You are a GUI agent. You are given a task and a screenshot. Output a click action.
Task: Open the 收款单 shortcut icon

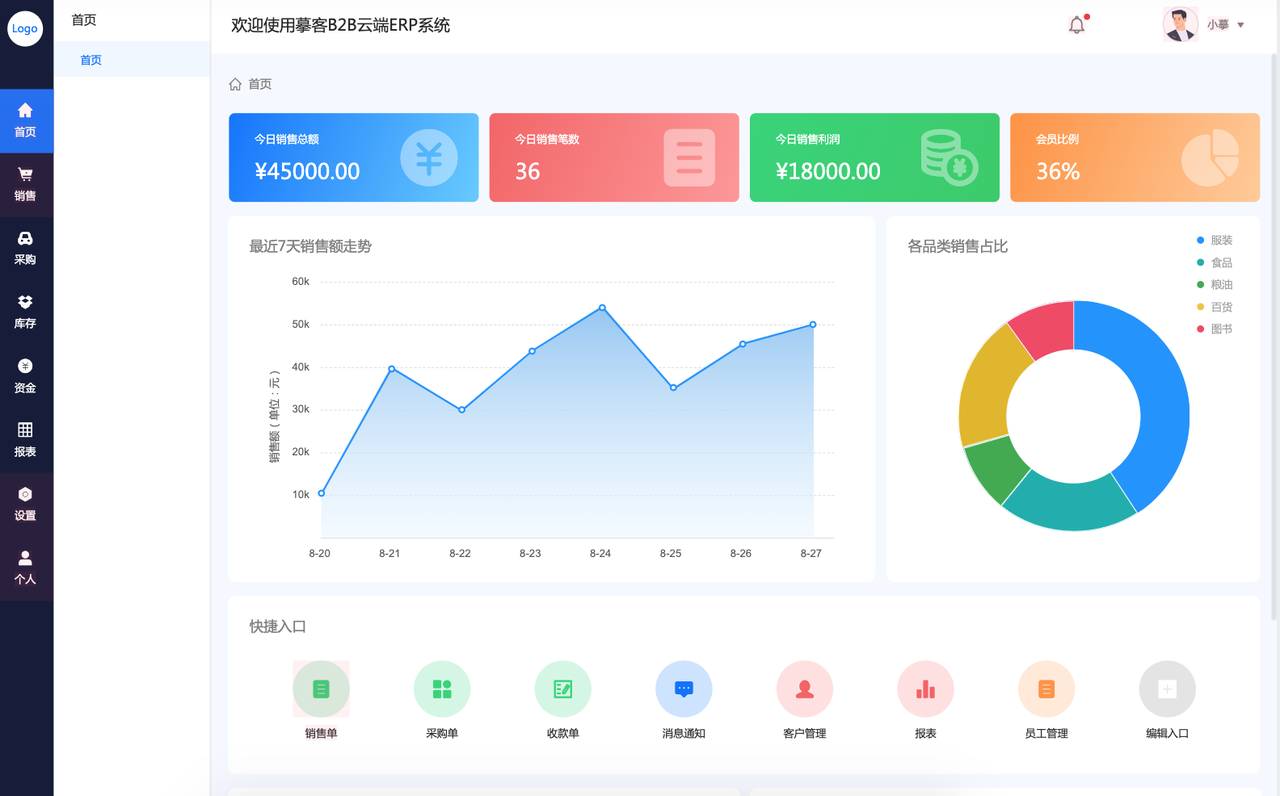pos(563,689)
